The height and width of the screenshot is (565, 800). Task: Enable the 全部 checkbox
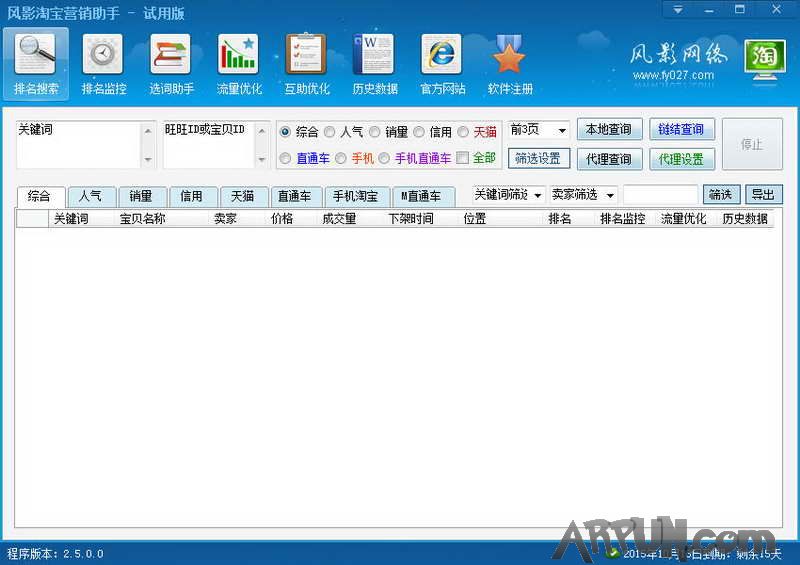point(462,158)
